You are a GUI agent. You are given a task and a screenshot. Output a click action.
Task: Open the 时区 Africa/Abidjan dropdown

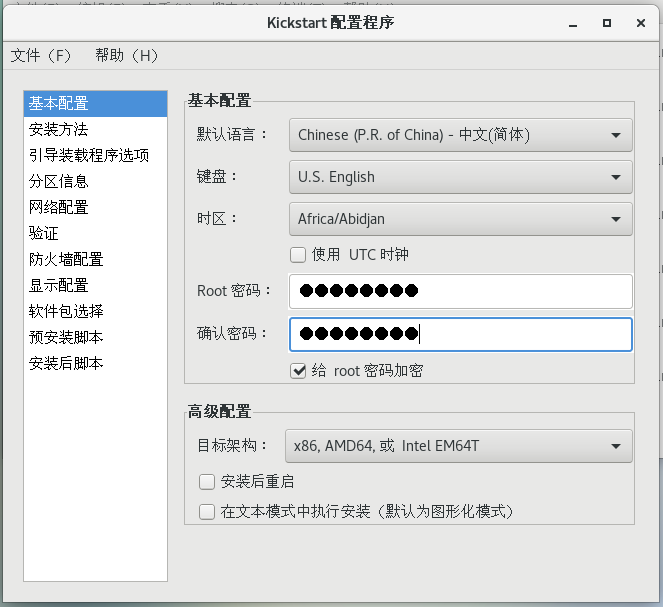460,219
